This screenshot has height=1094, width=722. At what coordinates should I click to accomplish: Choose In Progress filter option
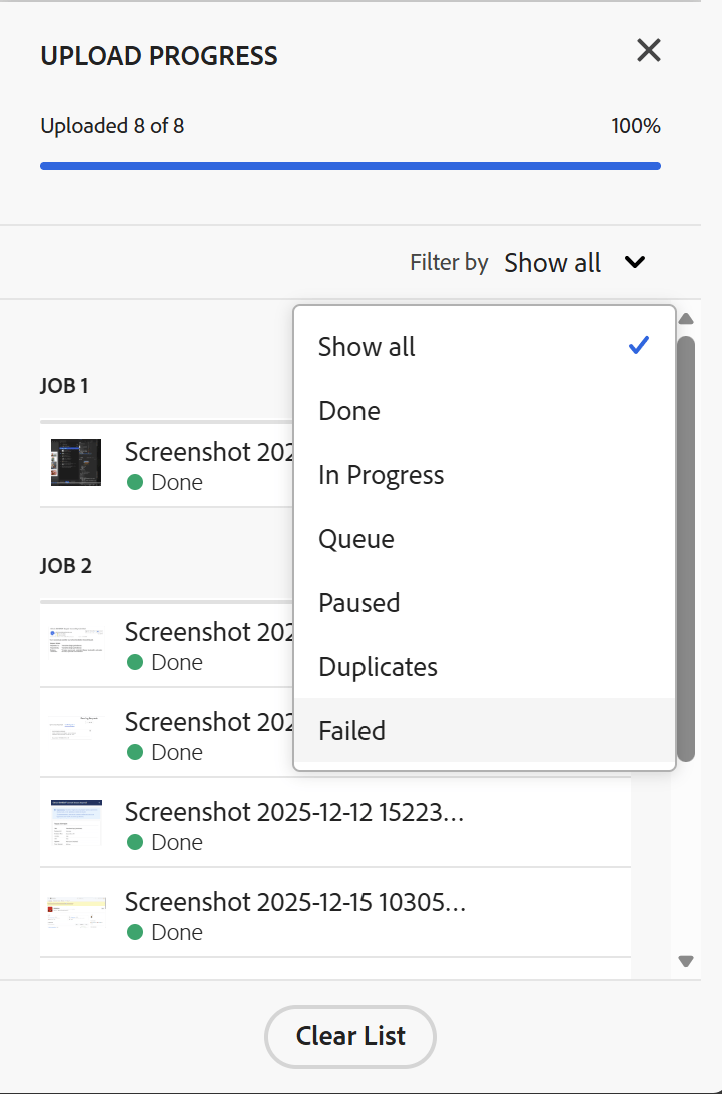[x=381, y=474]
